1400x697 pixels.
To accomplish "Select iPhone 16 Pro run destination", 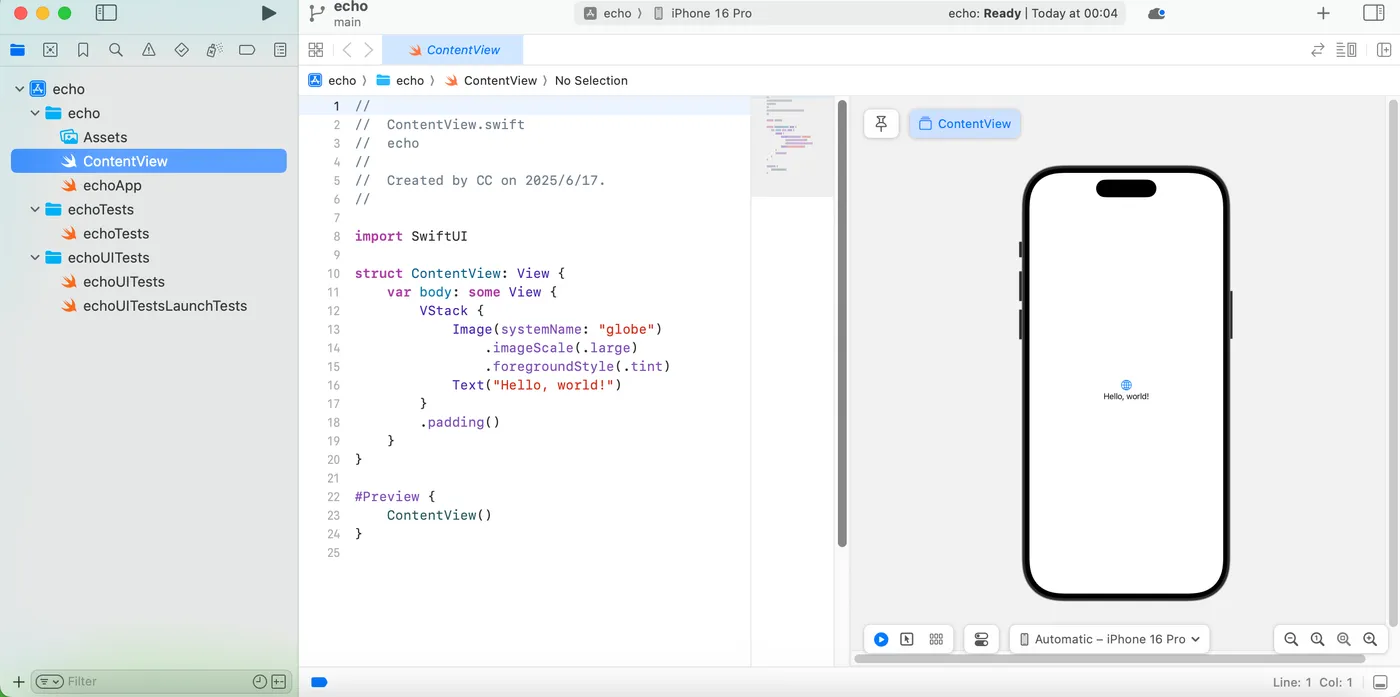I will [x=702, y=13].
